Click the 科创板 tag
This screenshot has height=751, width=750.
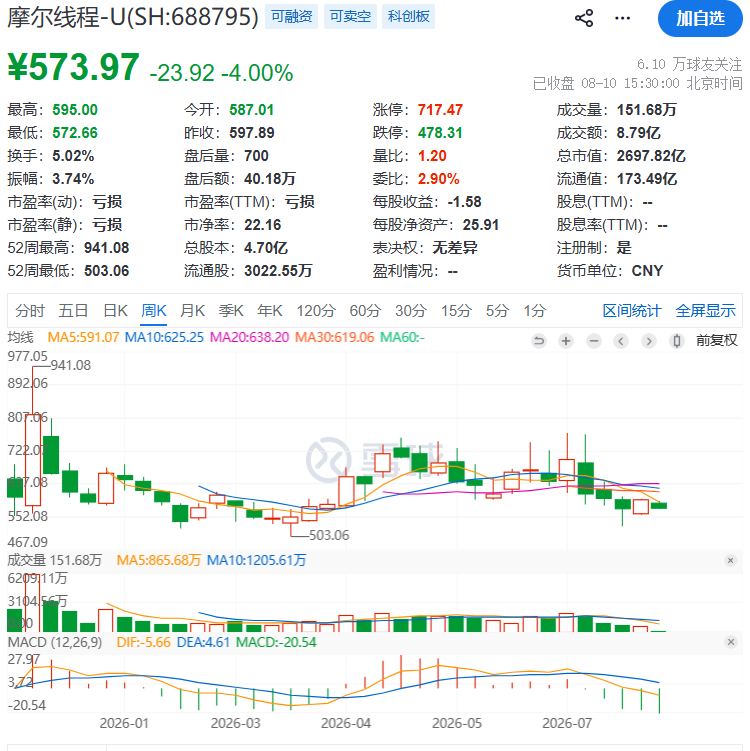[x=409, y=17]
